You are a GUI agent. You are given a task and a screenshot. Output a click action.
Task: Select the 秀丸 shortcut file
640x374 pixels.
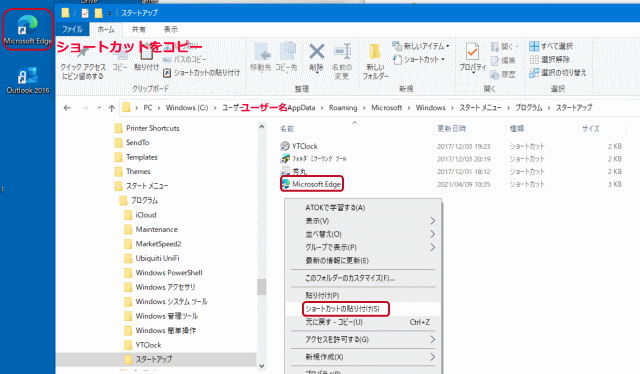point(294,171)
